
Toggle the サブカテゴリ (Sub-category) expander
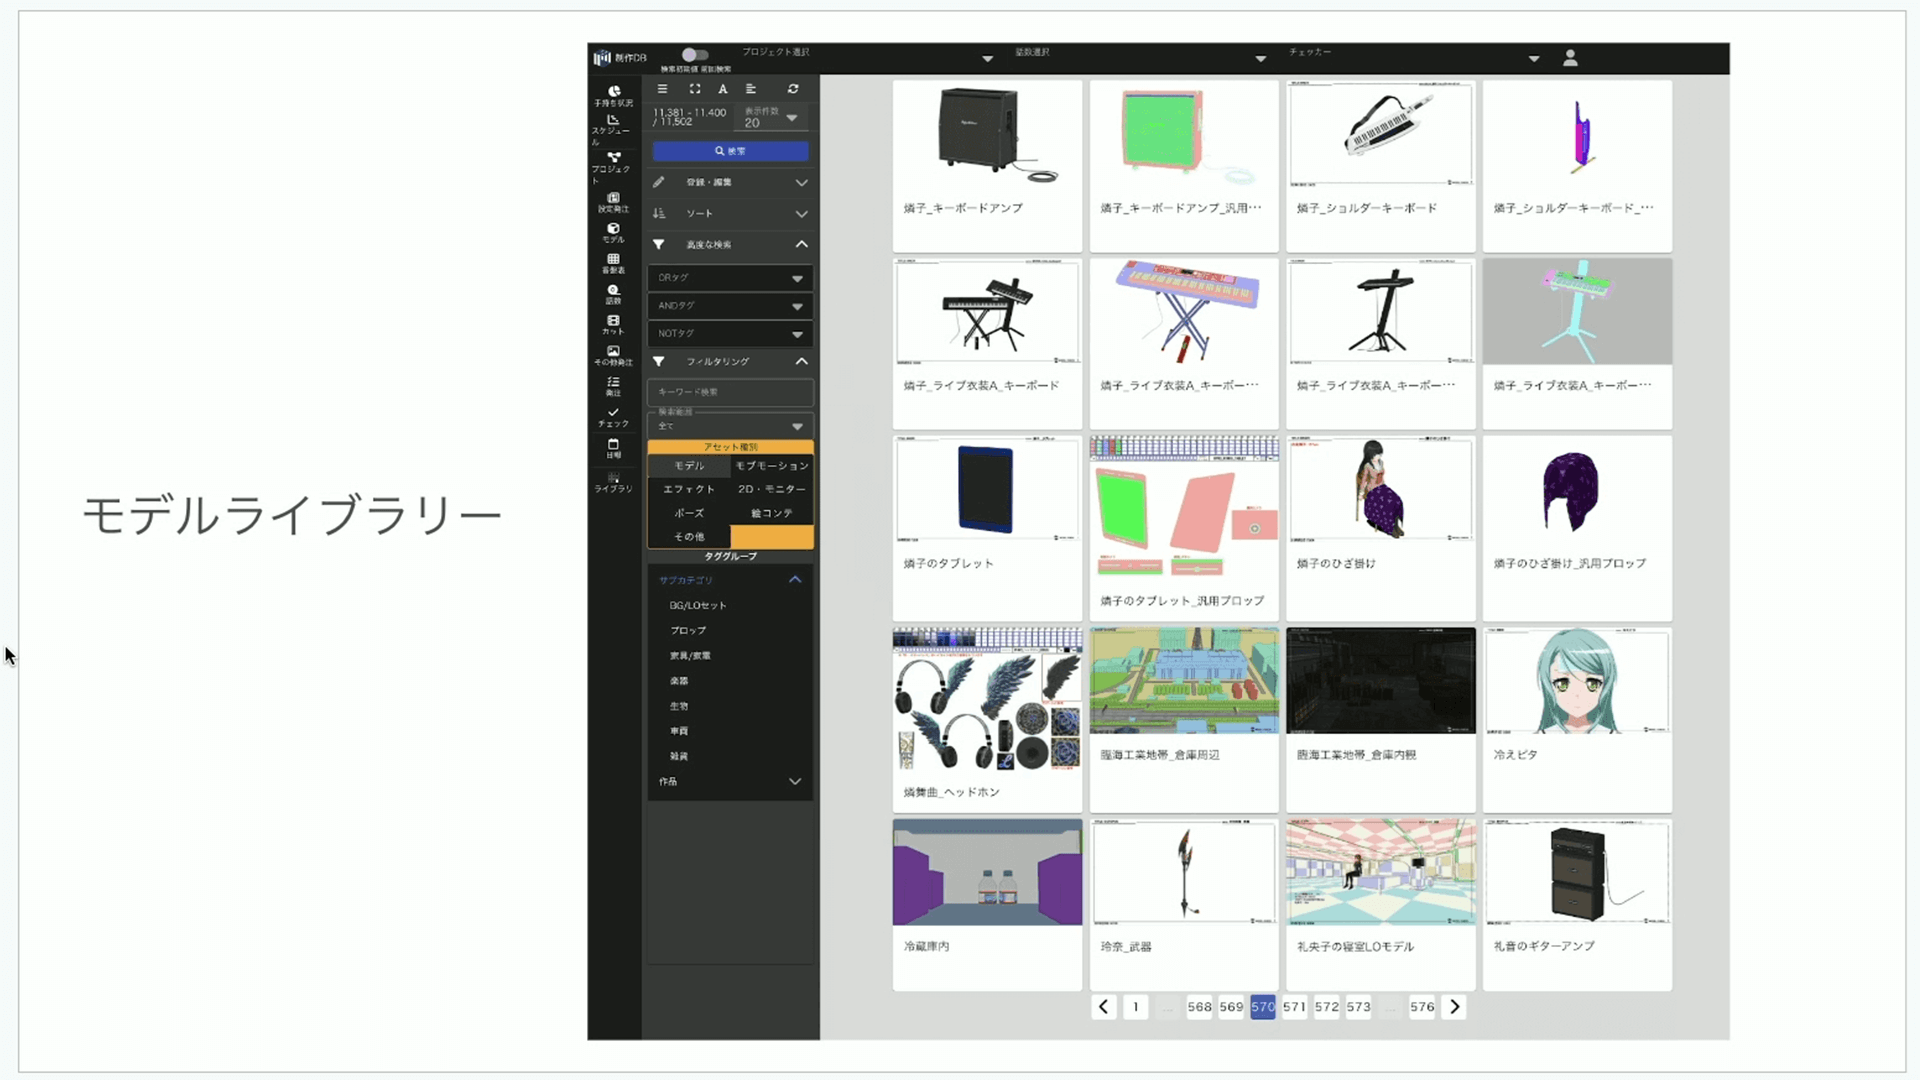click(795, 579)
